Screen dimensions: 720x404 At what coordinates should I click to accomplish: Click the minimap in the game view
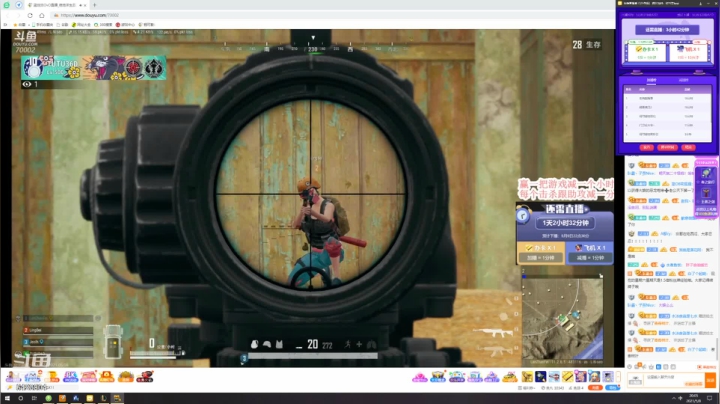click(562, 318)
